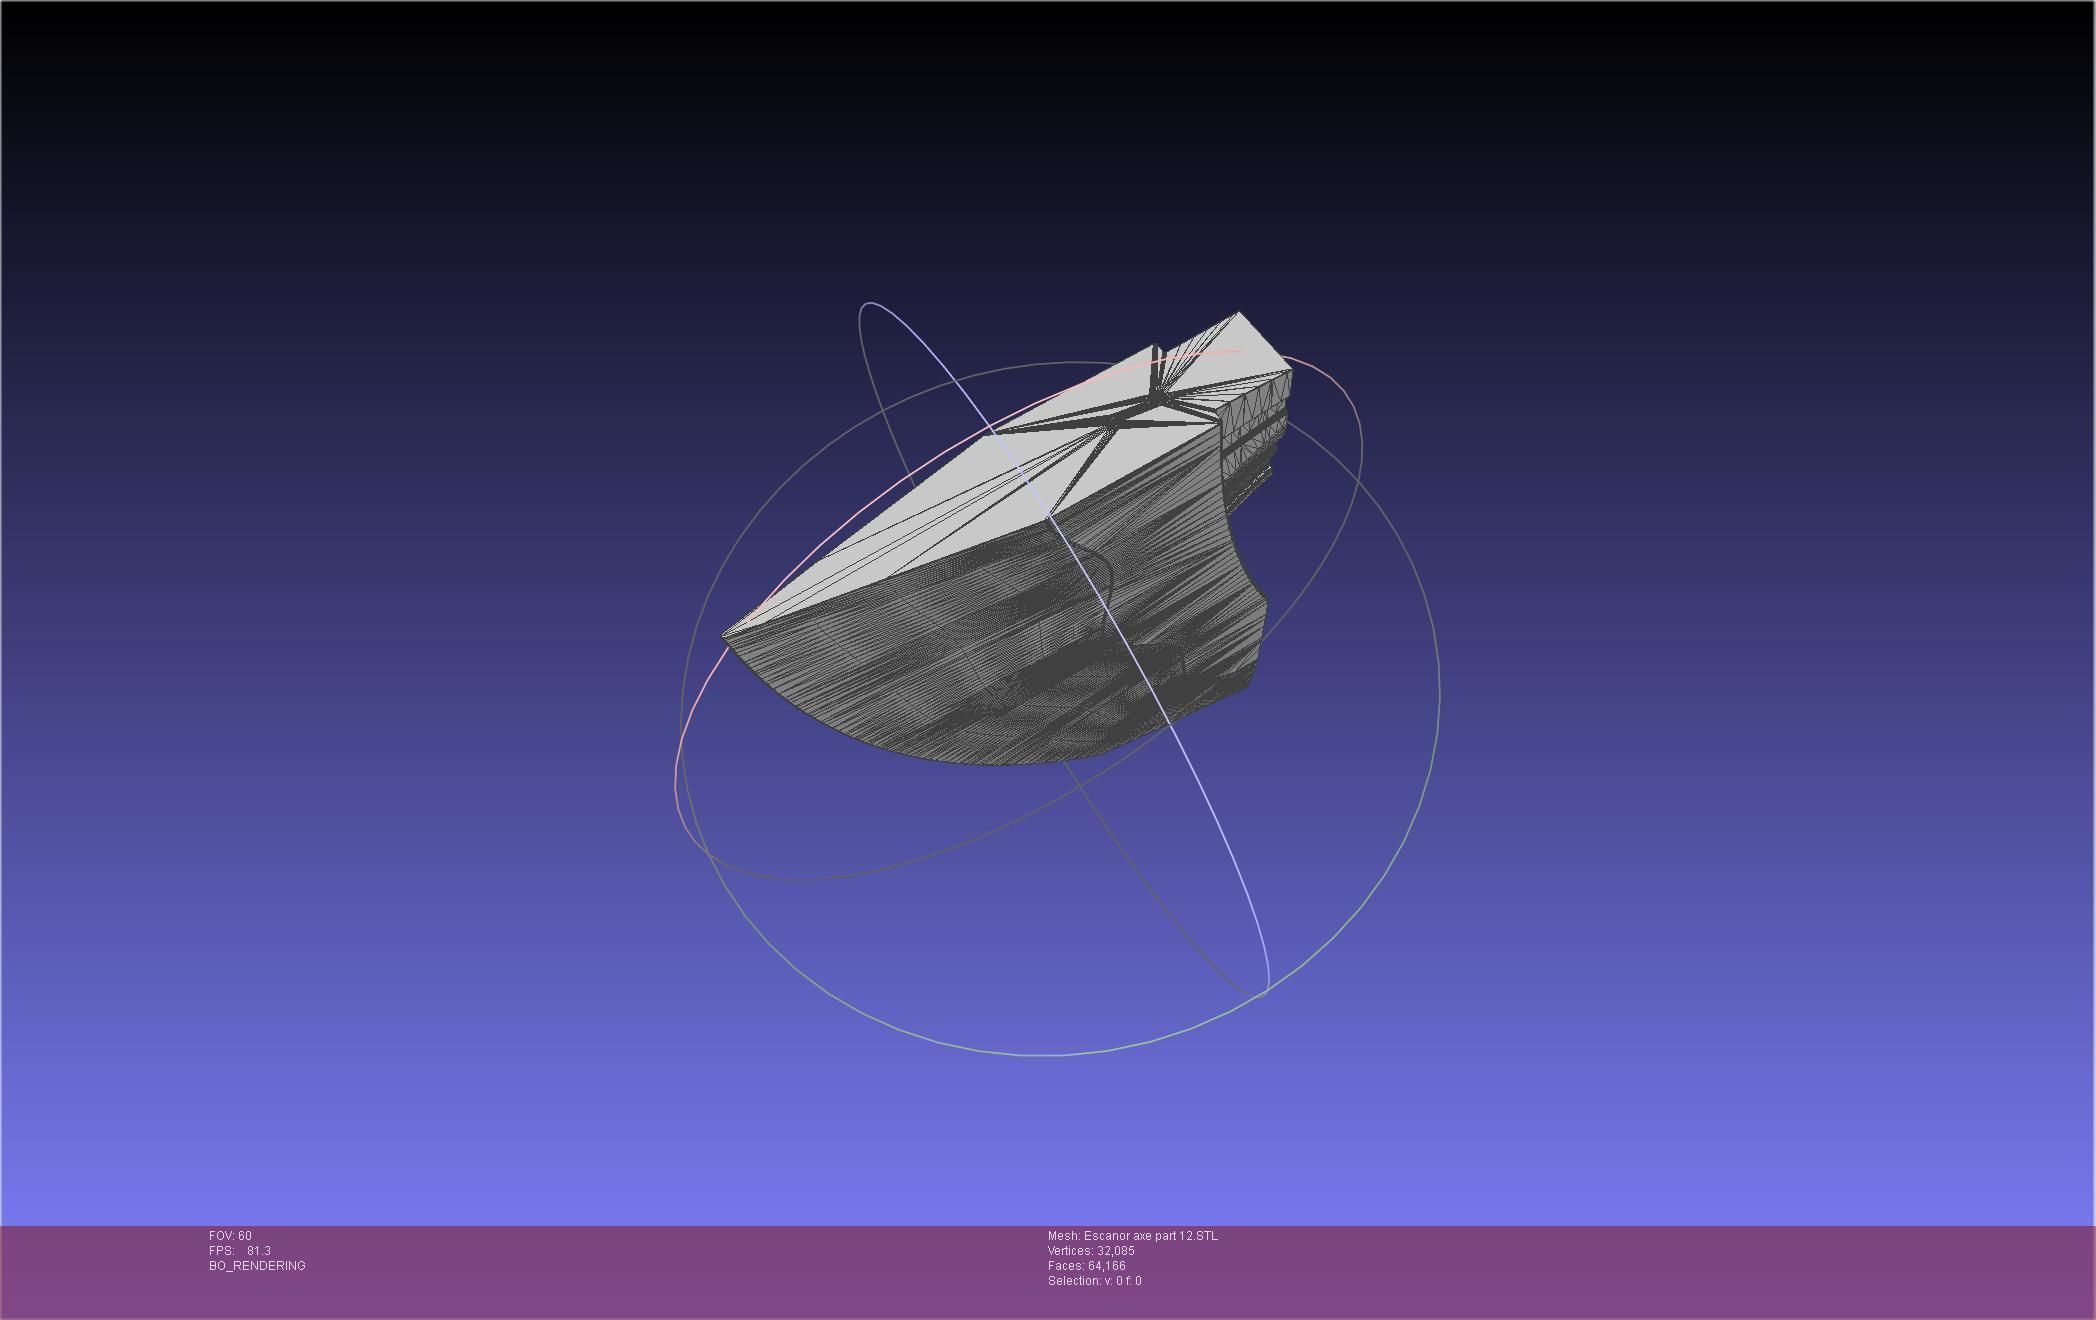Click the FPS: 81.3 readout
This screenshot has width=2096, height=1320.
click(x=240, y=1251)
